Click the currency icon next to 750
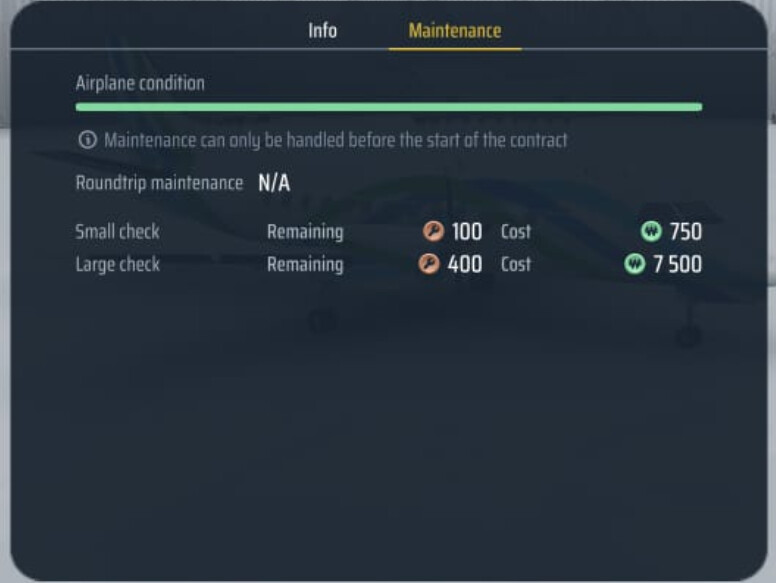 [x=651, y=232]
